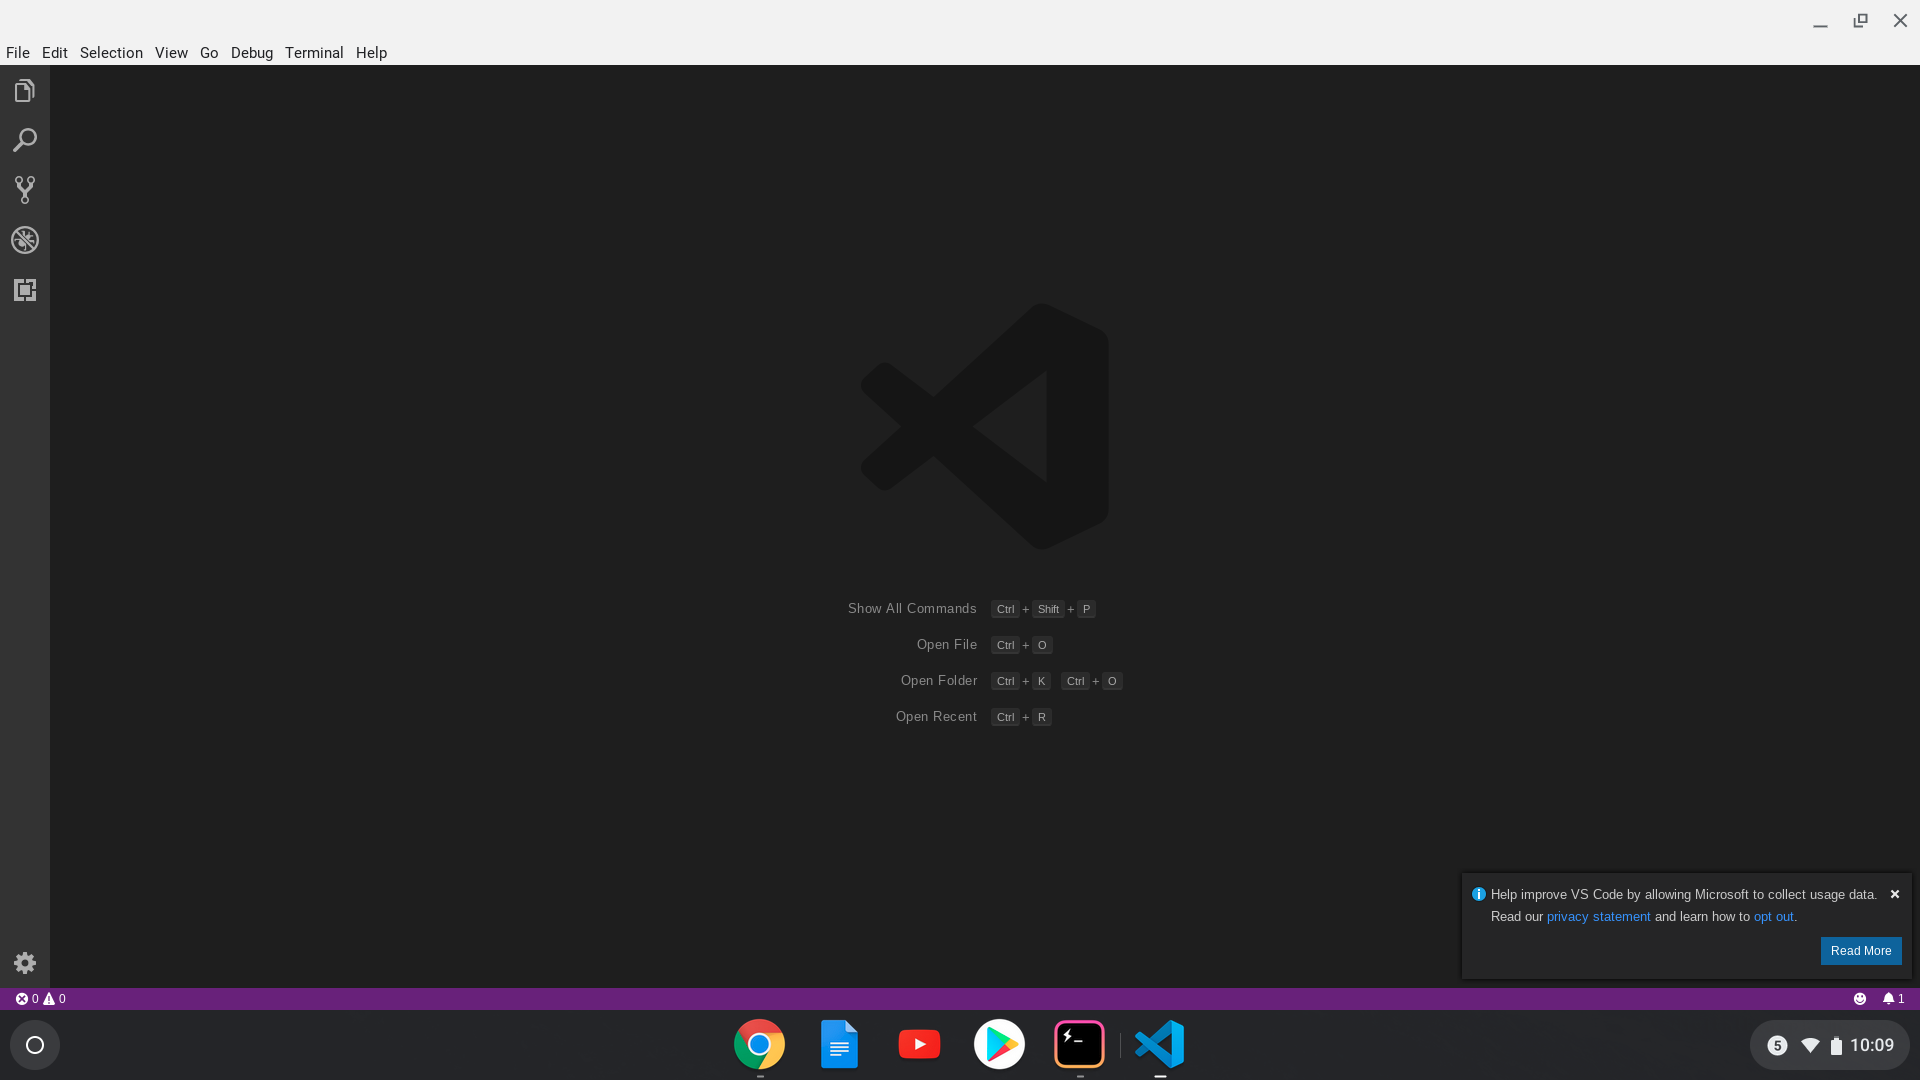1920x1080 pixels.
Task: Launch Chrome from the shelf
Action: tap(759, 1045)
